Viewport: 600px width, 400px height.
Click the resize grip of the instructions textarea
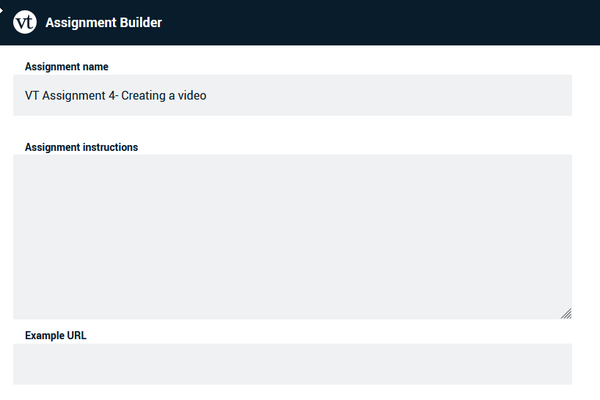coord(566,313)
